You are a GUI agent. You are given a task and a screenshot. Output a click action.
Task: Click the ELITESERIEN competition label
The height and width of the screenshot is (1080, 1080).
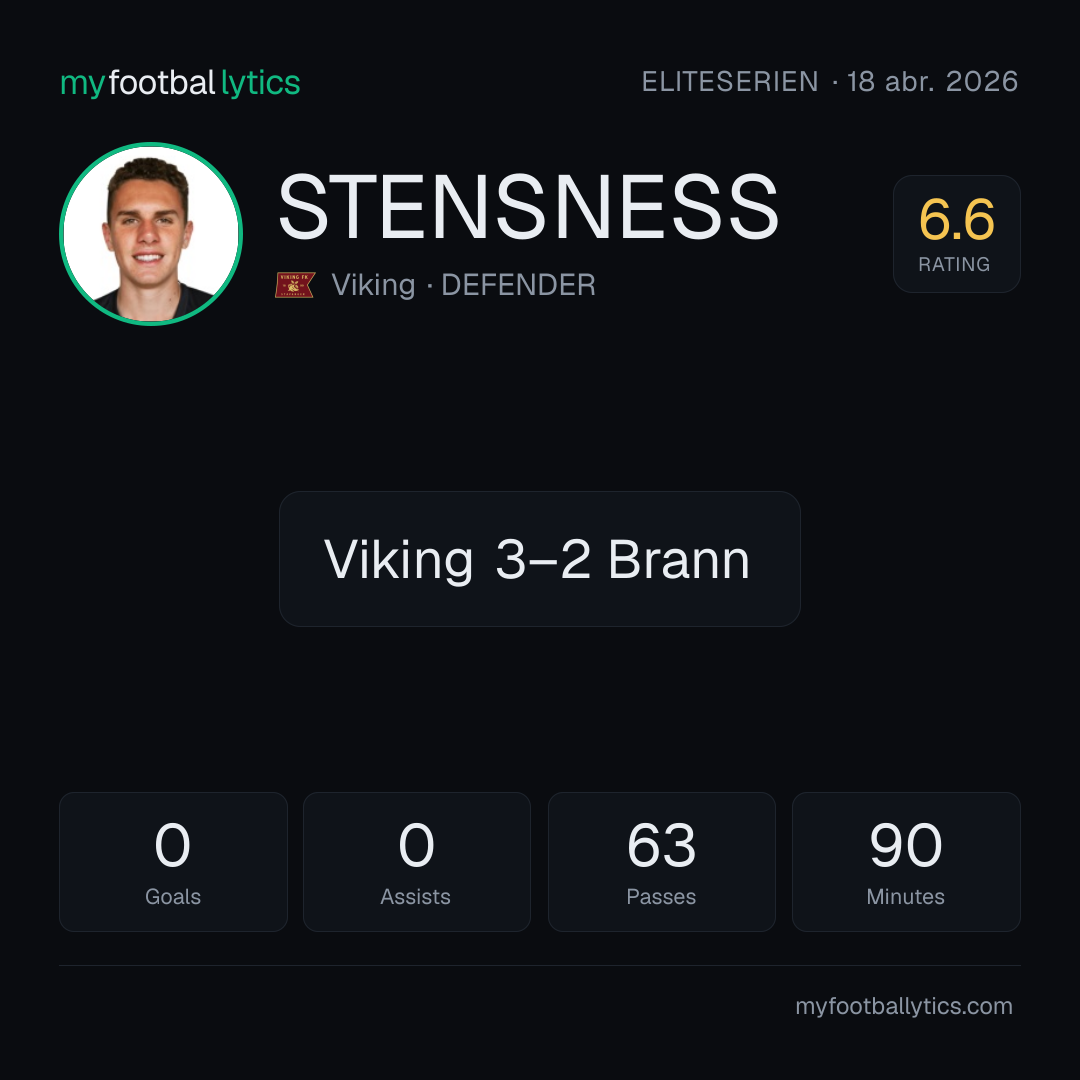click(730, 82)
